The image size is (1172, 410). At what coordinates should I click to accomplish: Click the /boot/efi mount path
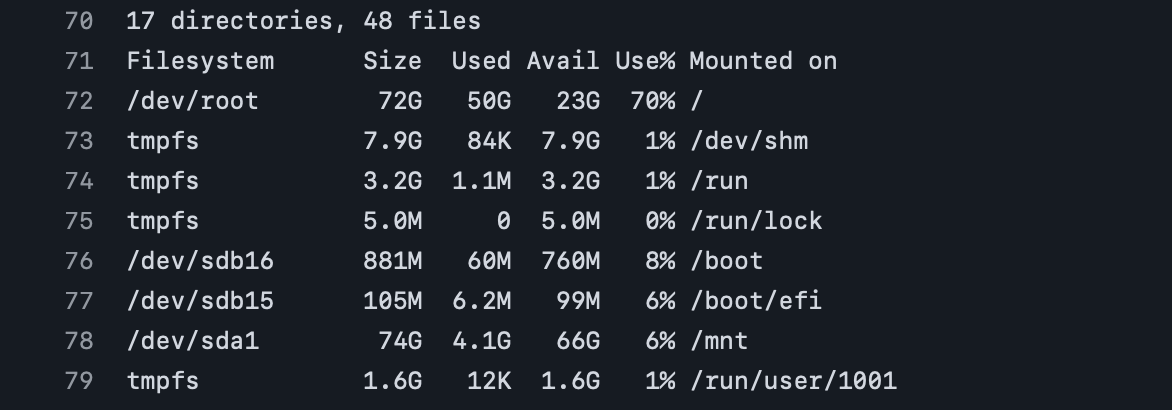point(756,301)
